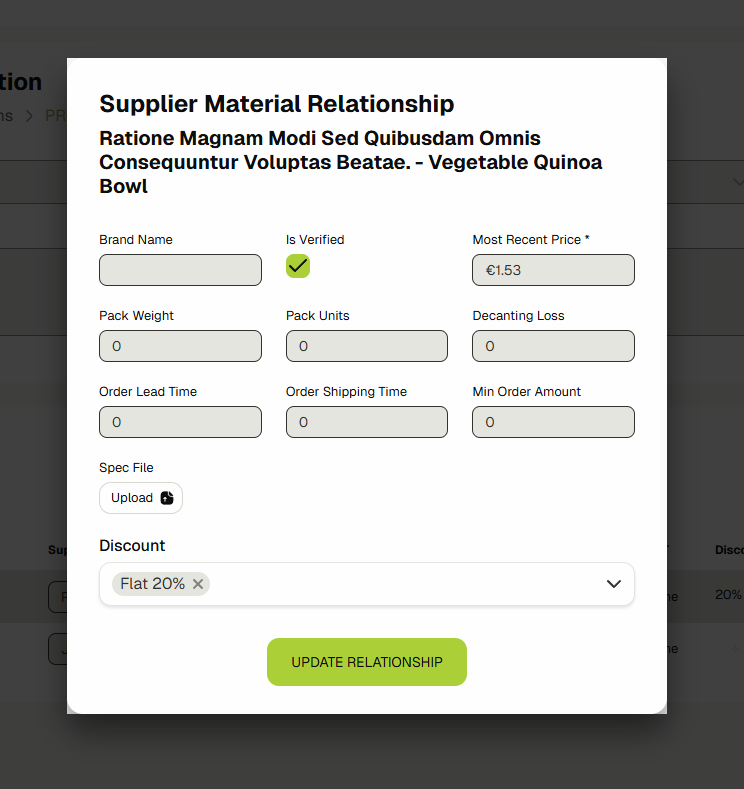Select the Pack Weight input
The image size is (744, 789).
click(x=180, y=346)
